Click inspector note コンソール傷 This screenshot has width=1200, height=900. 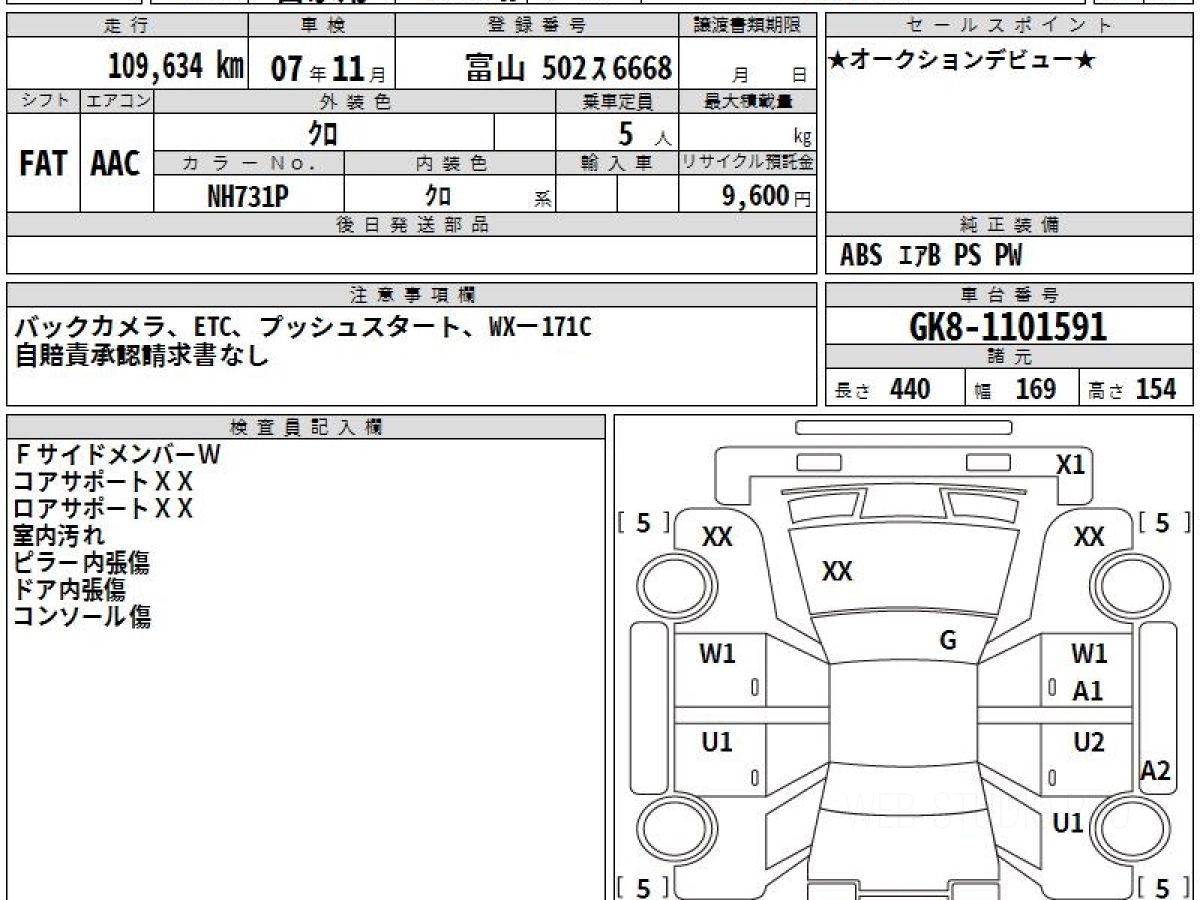[82, 616]
